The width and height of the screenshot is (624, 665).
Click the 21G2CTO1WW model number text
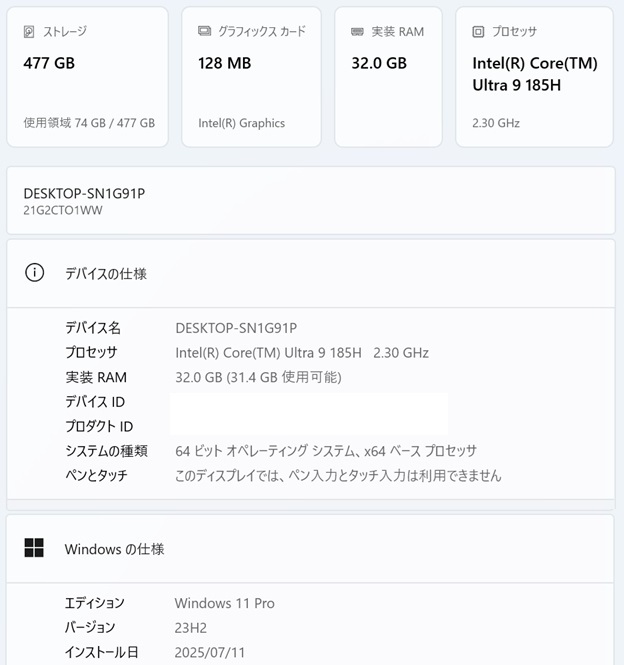pyautogui.click(x=62, y=210)
